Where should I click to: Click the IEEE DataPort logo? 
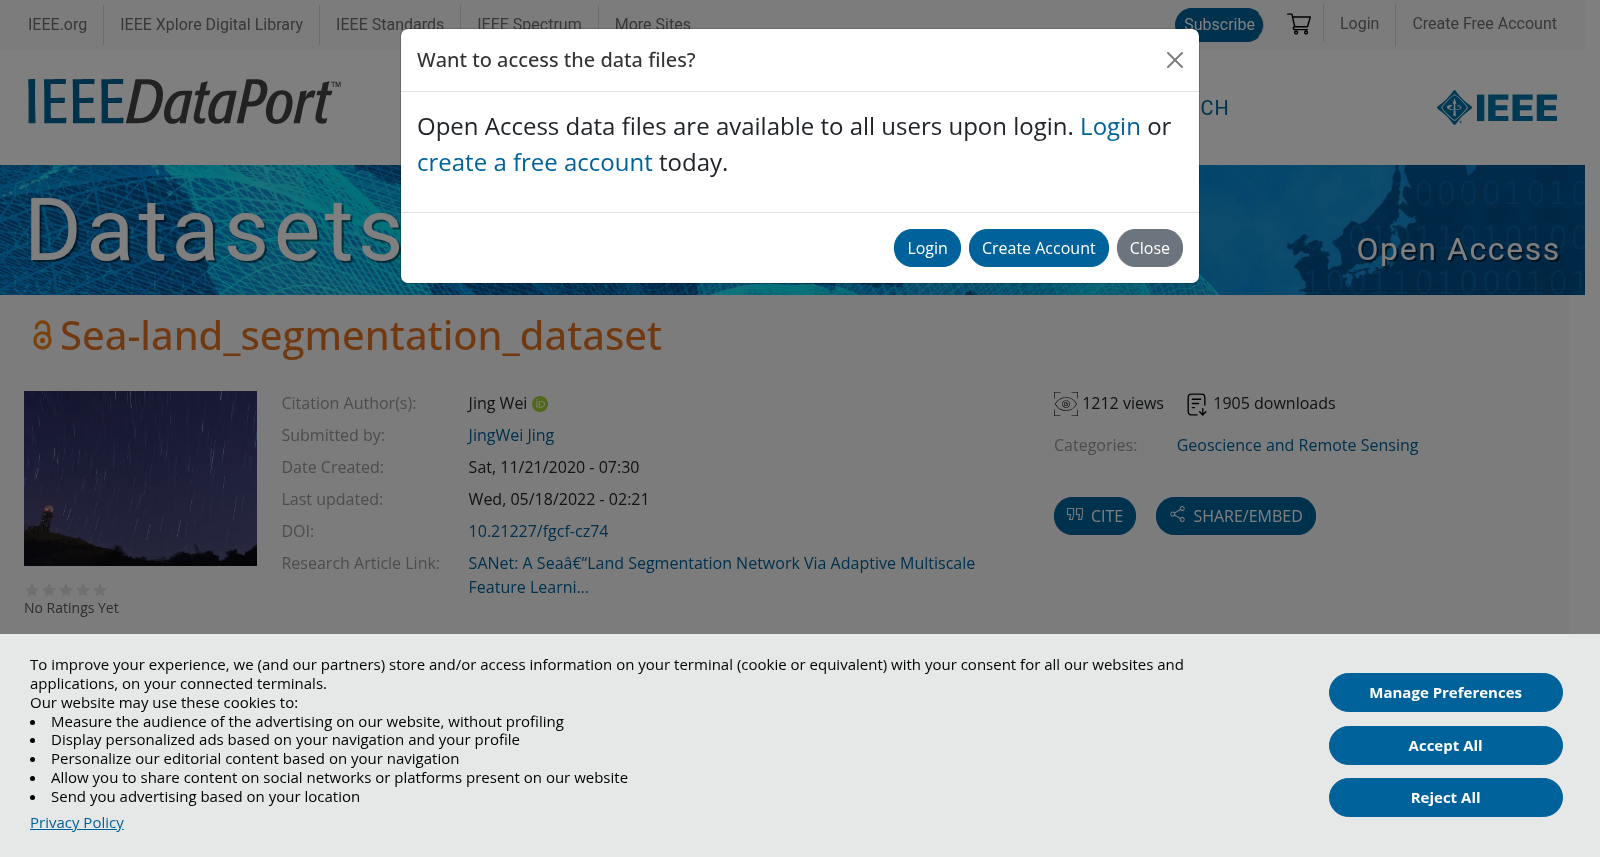point(184,102)
